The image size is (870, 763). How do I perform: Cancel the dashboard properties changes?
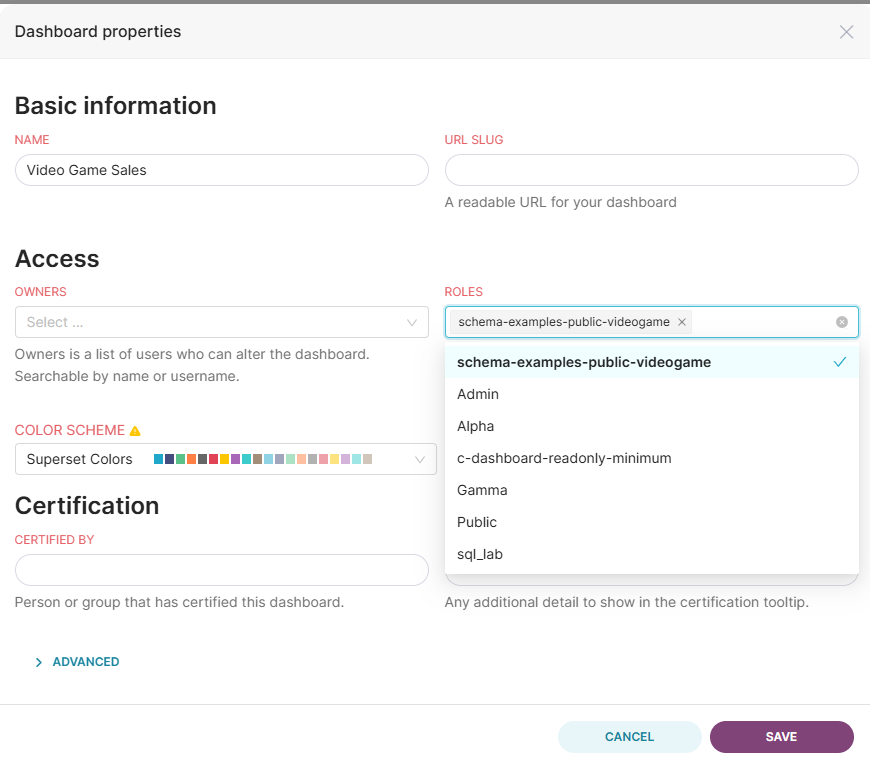(630, 737)
